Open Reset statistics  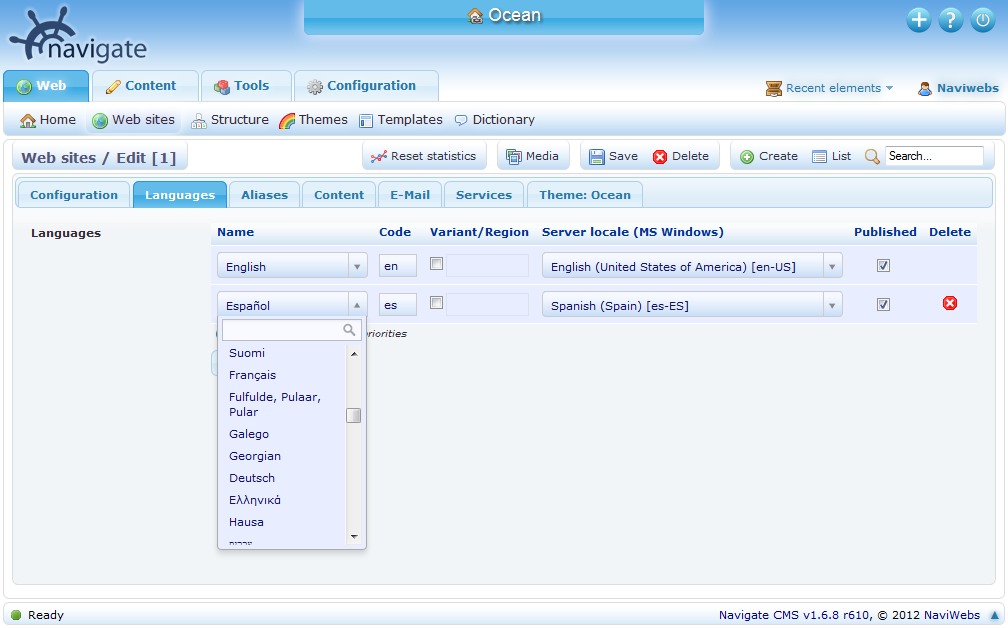tap(424, 155)
